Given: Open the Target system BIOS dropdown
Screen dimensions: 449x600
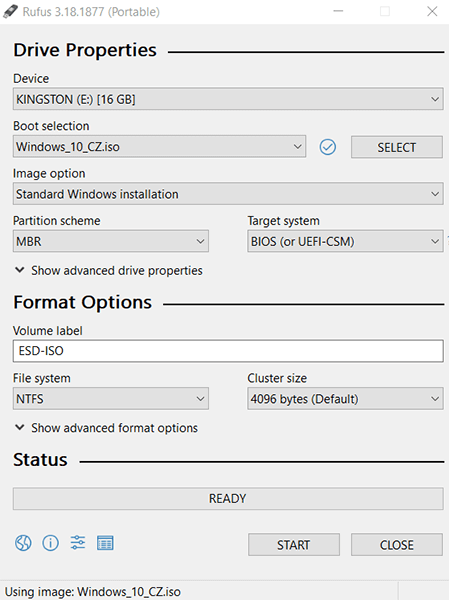Looking at the screenshot, I should pyautogui.click(x=345, y=241).
